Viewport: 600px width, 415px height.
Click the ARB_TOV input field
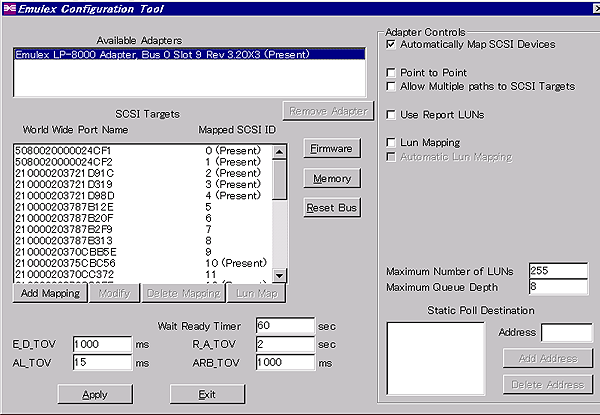coord(285,362)
